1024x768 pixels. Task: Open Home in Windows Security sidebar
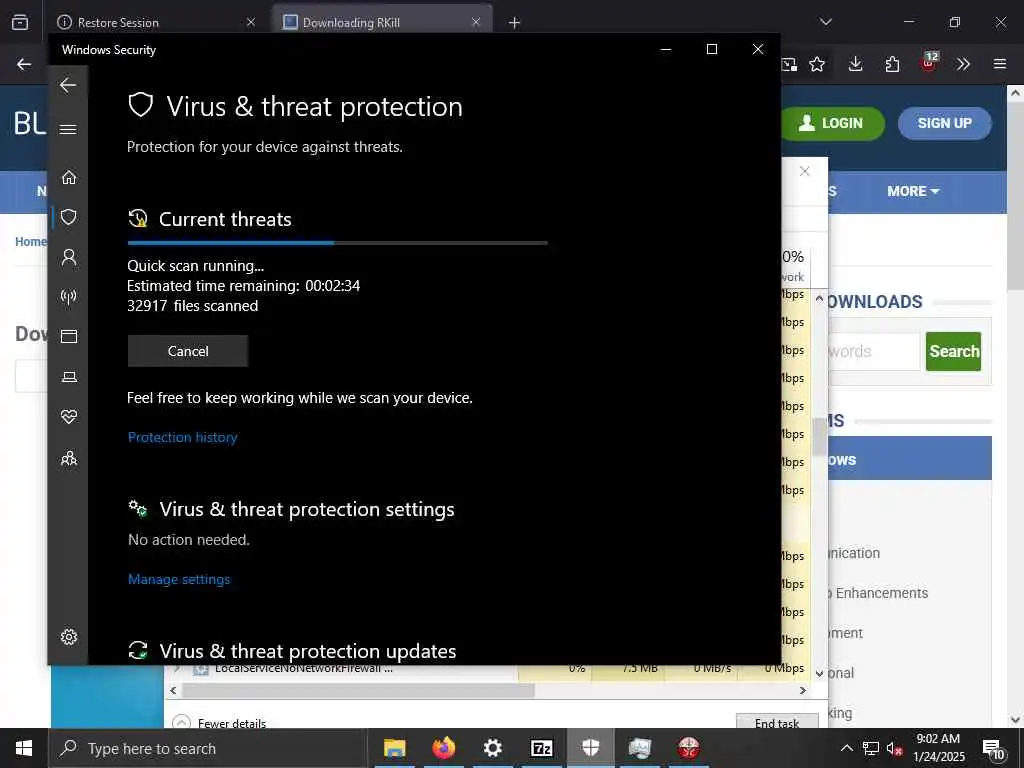pyautogui.click(x=69, y=178)
